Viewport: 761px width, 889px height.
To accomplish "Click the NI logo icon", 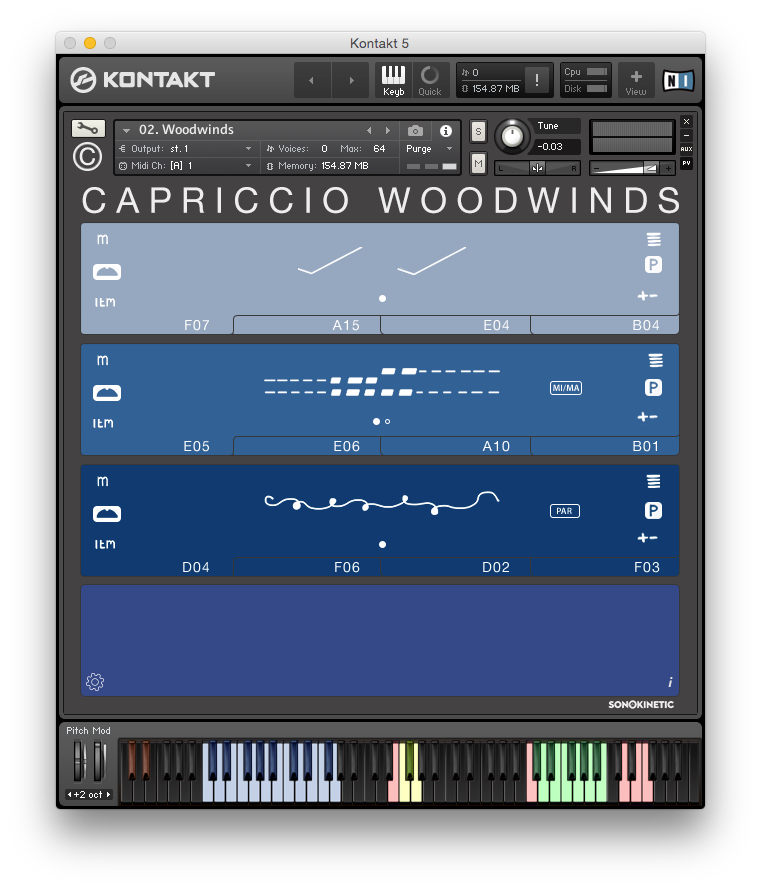I will click(x=678, y=81).
